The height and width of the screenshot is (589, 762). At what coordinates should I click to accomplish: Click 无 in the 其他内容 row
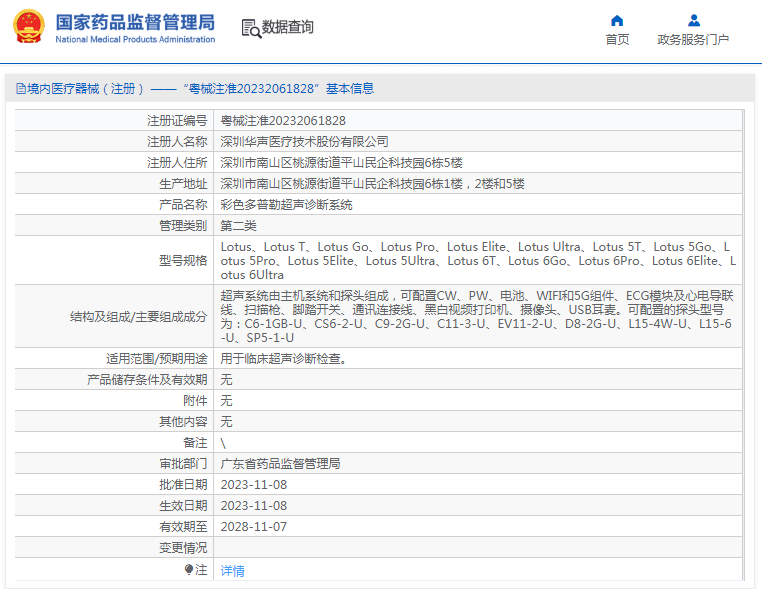point(226,421)
